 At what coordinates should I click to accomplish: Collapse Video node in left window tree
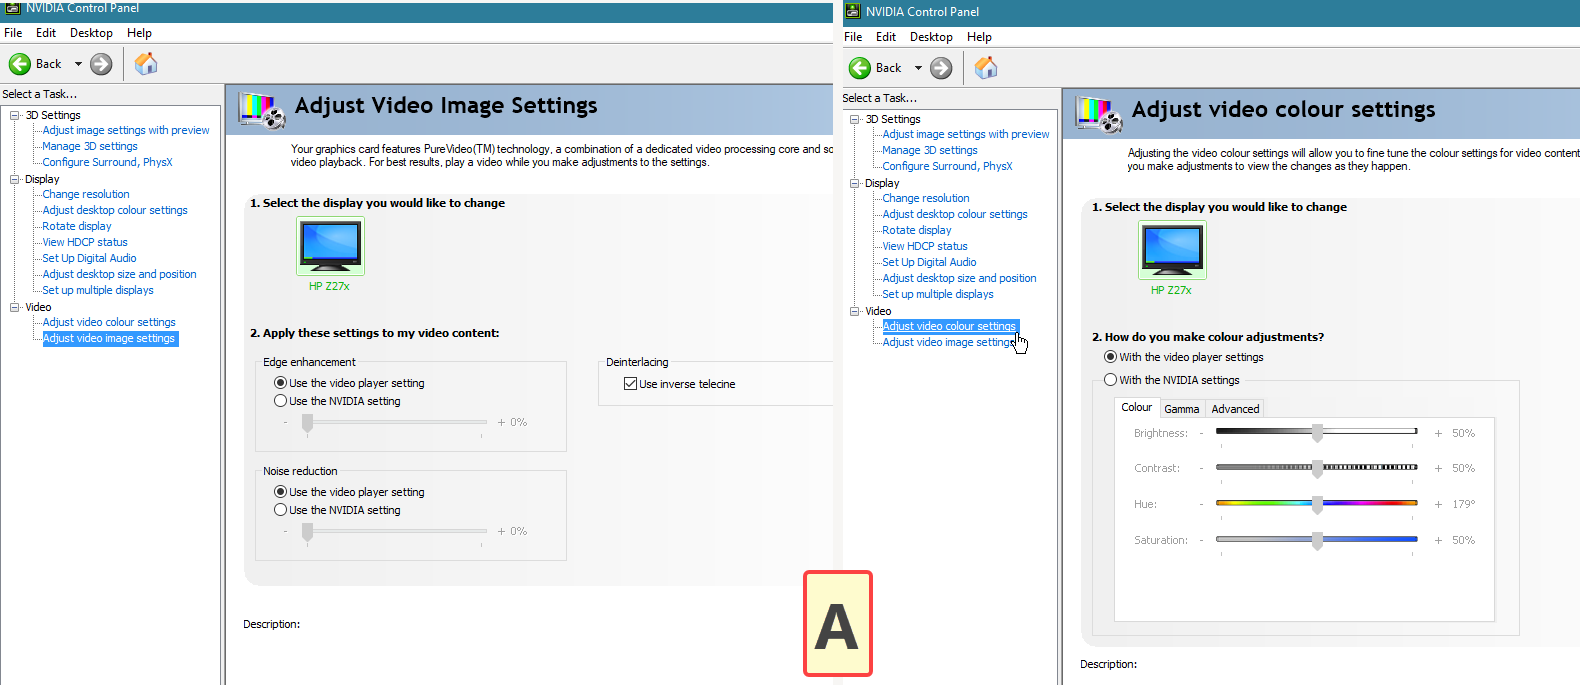point(15,307)
